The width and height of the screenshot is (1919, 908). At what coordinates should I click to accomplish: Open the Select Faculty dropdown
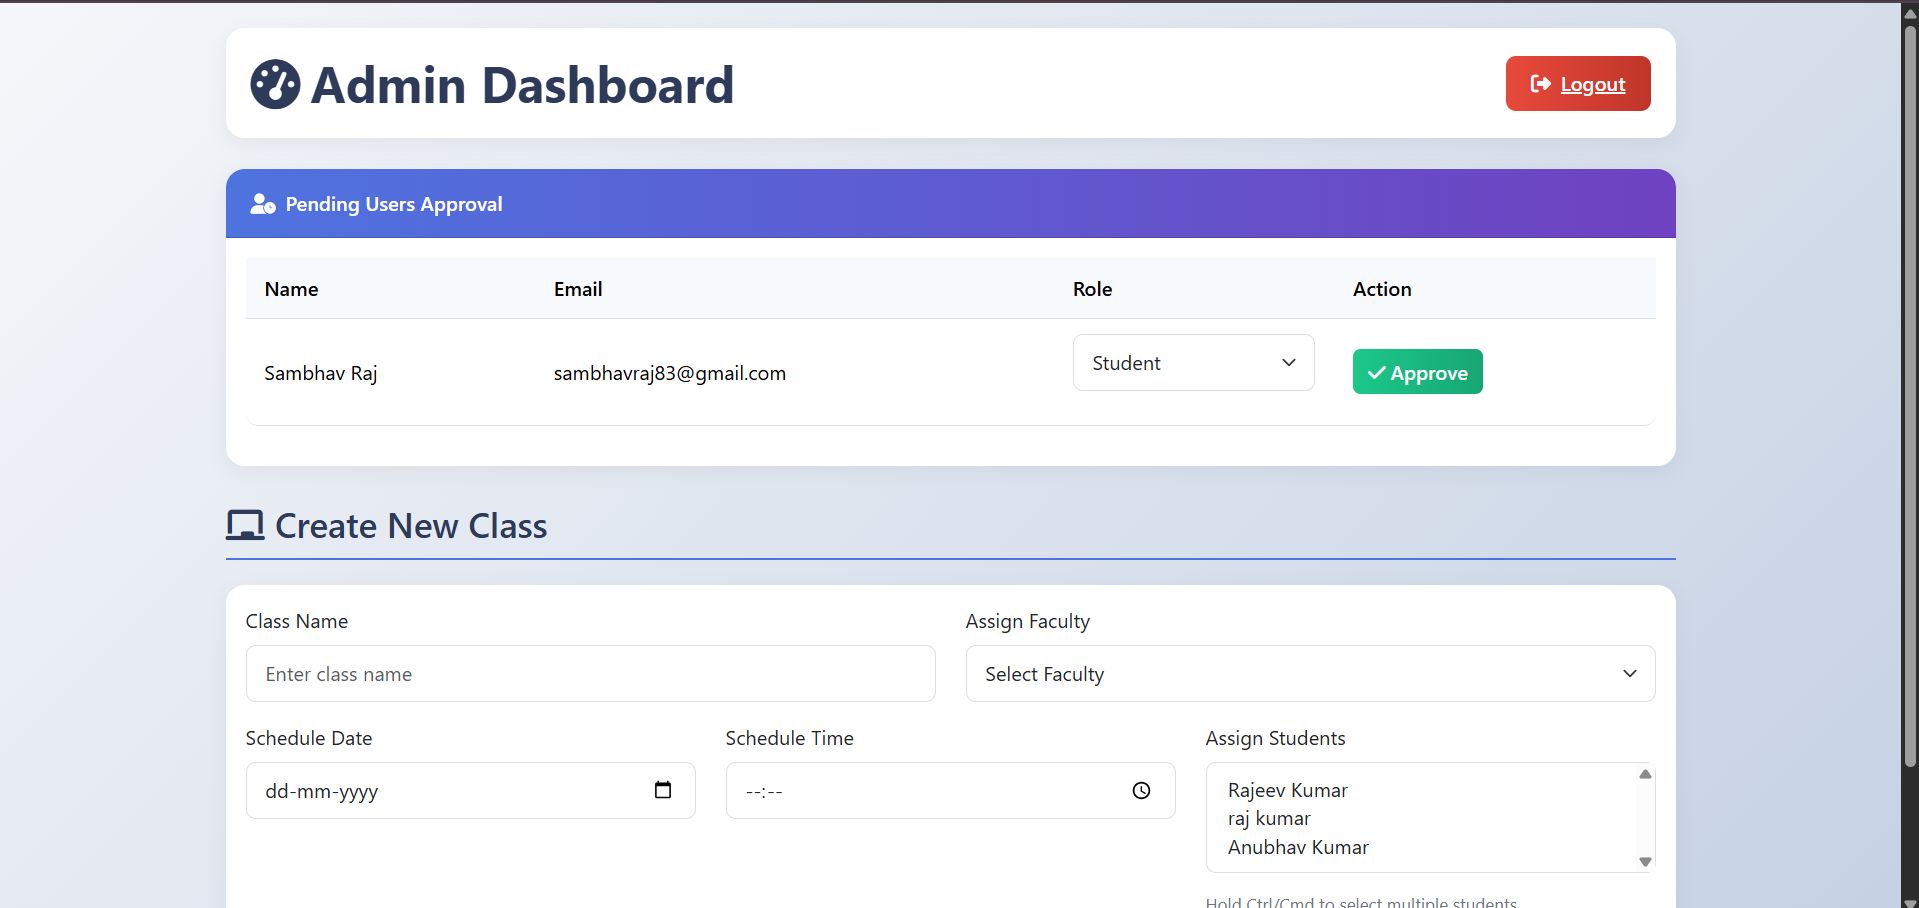pos(1309,673)
